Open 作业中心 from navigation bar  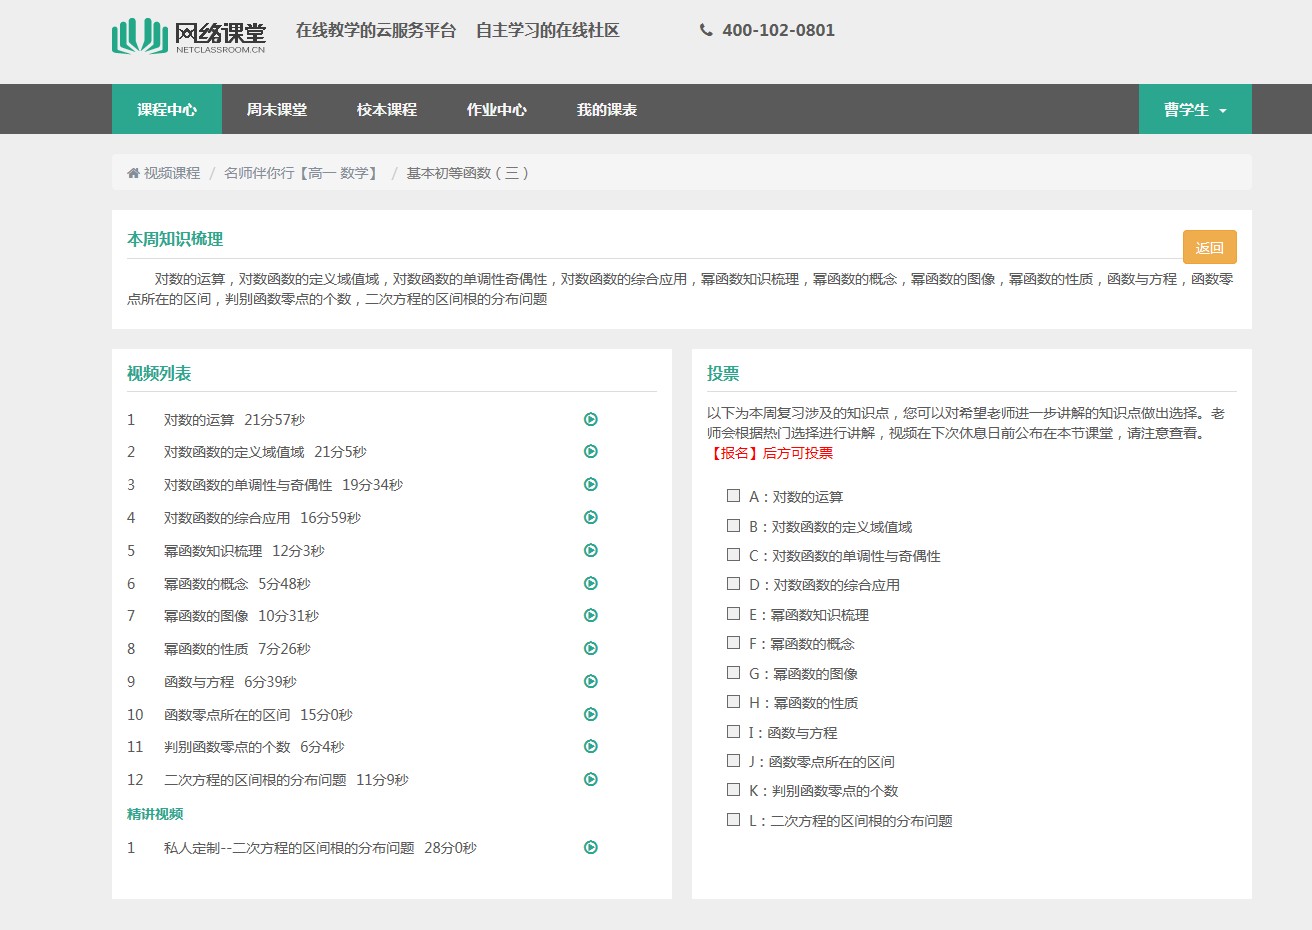pyautogui.click(x=496, y=110)
